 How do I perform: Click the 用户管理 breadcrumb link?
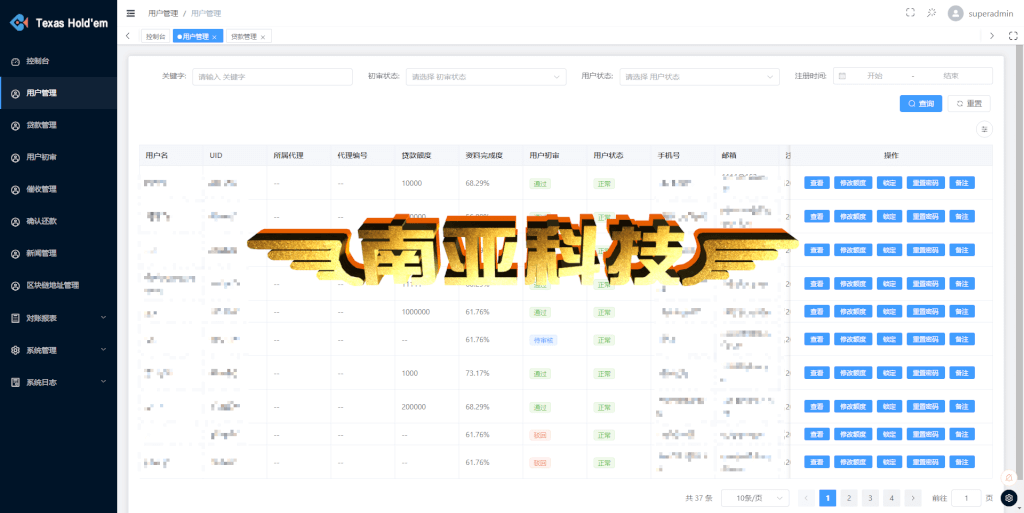[163, 13]
